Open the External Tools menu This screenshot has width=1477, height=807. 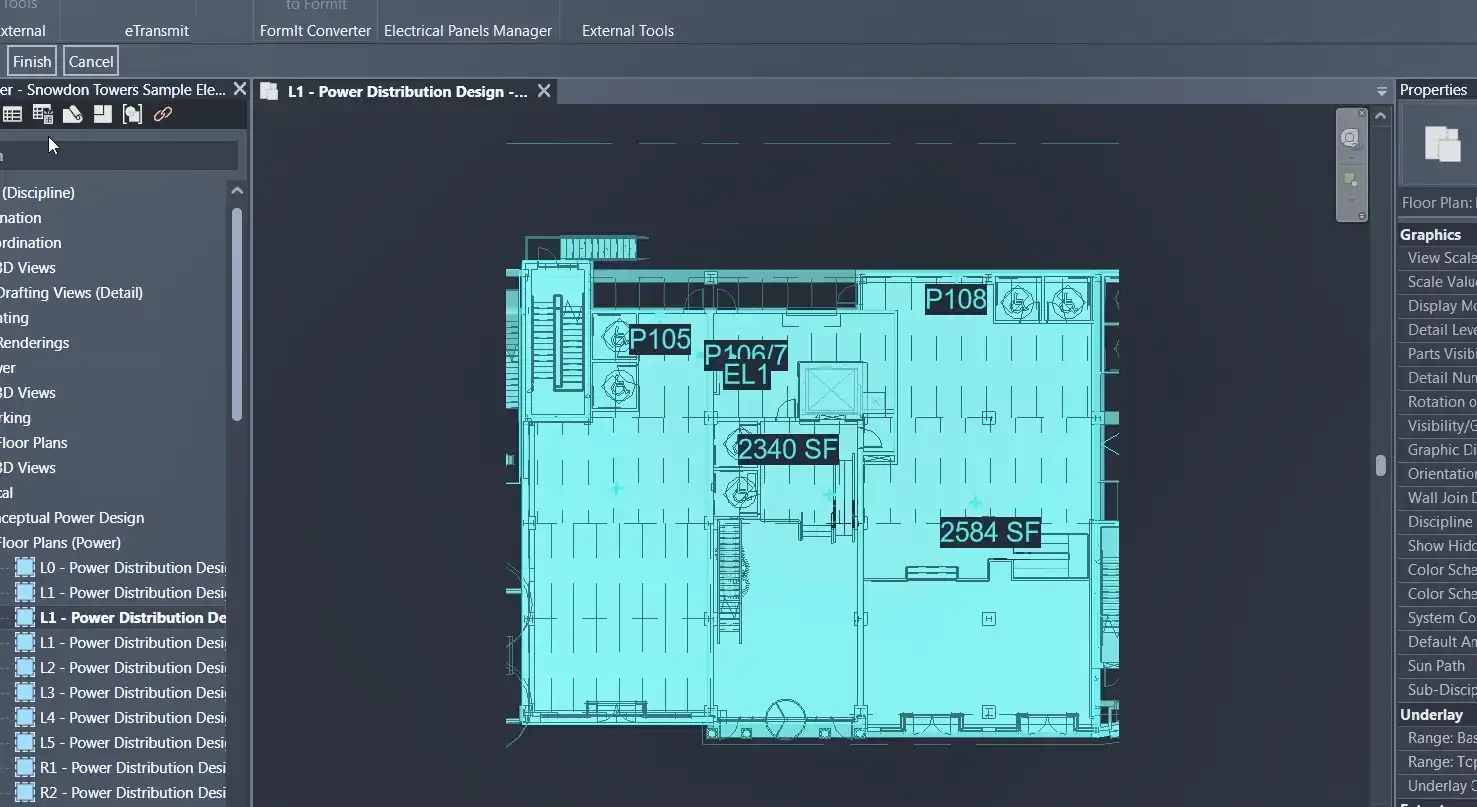(626, 30)
